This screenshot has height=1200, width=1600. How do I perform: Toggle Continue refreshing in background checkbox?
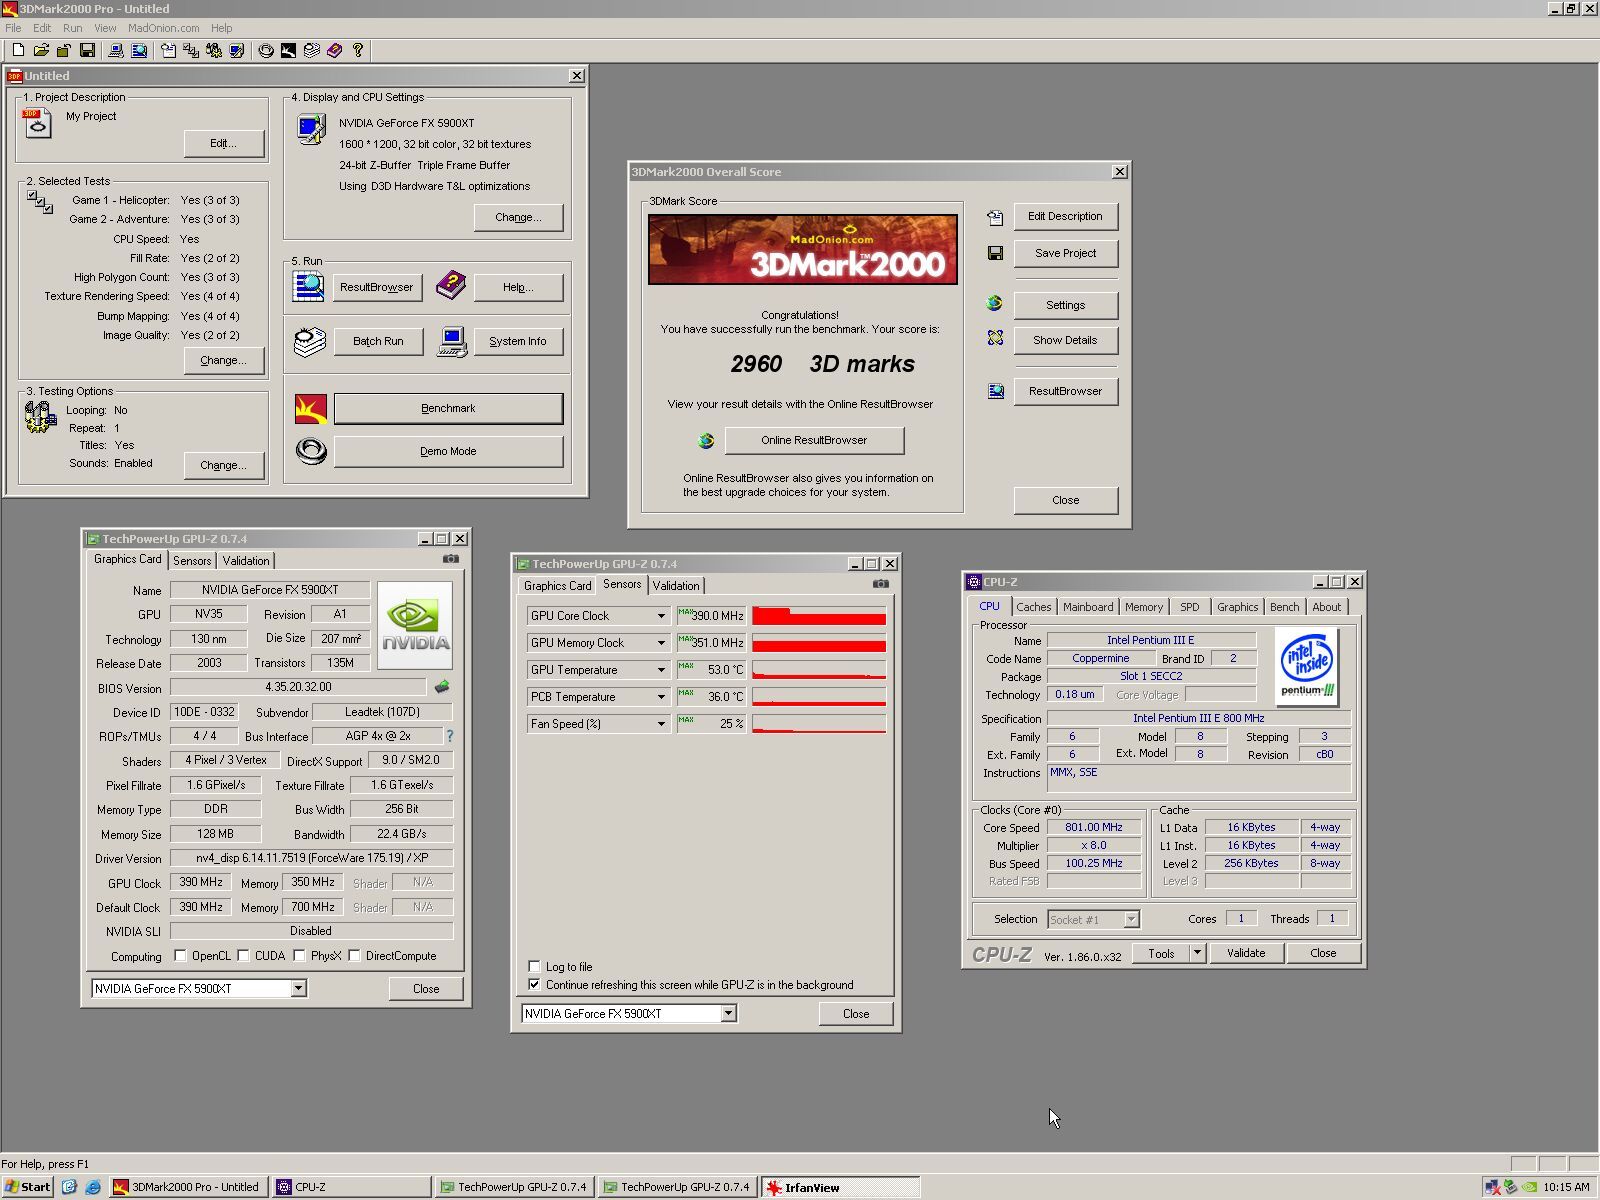click(x=534, y=984)
